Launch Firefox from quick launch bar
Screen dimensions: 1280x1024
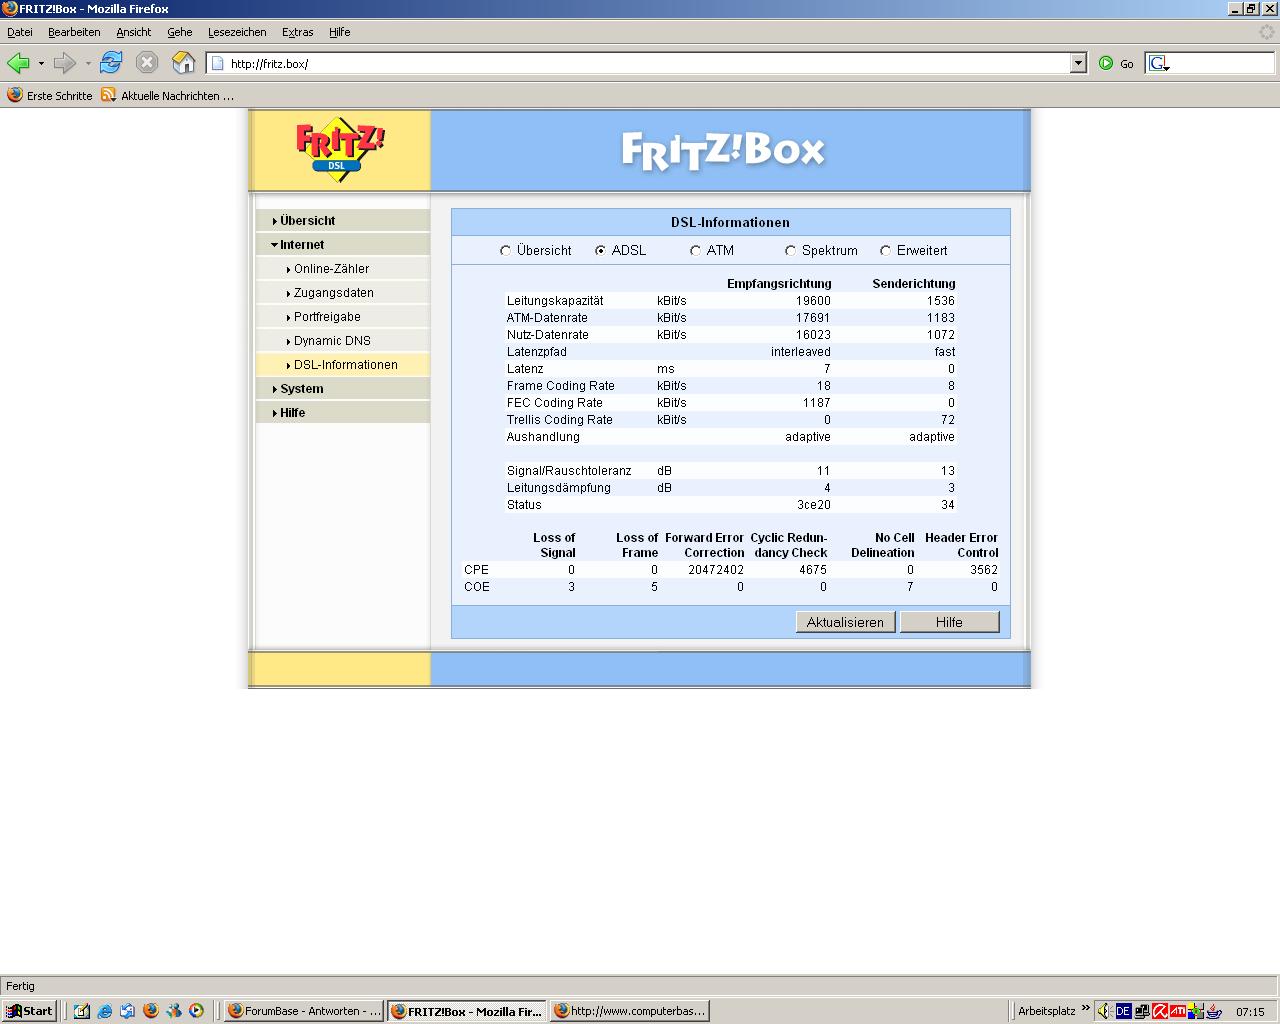click(151, 1011)
